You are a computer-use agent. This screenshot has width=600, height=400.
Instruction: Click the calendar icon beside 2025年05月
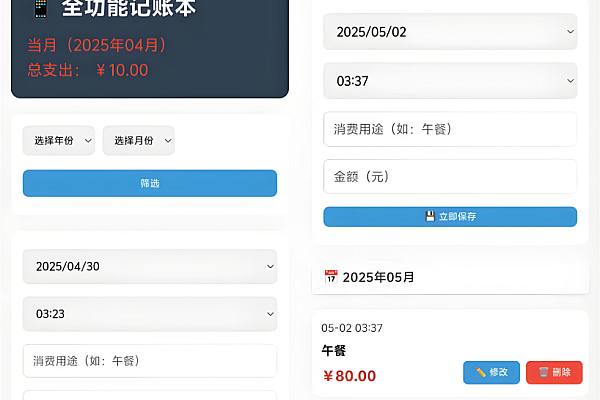point(331,277)
